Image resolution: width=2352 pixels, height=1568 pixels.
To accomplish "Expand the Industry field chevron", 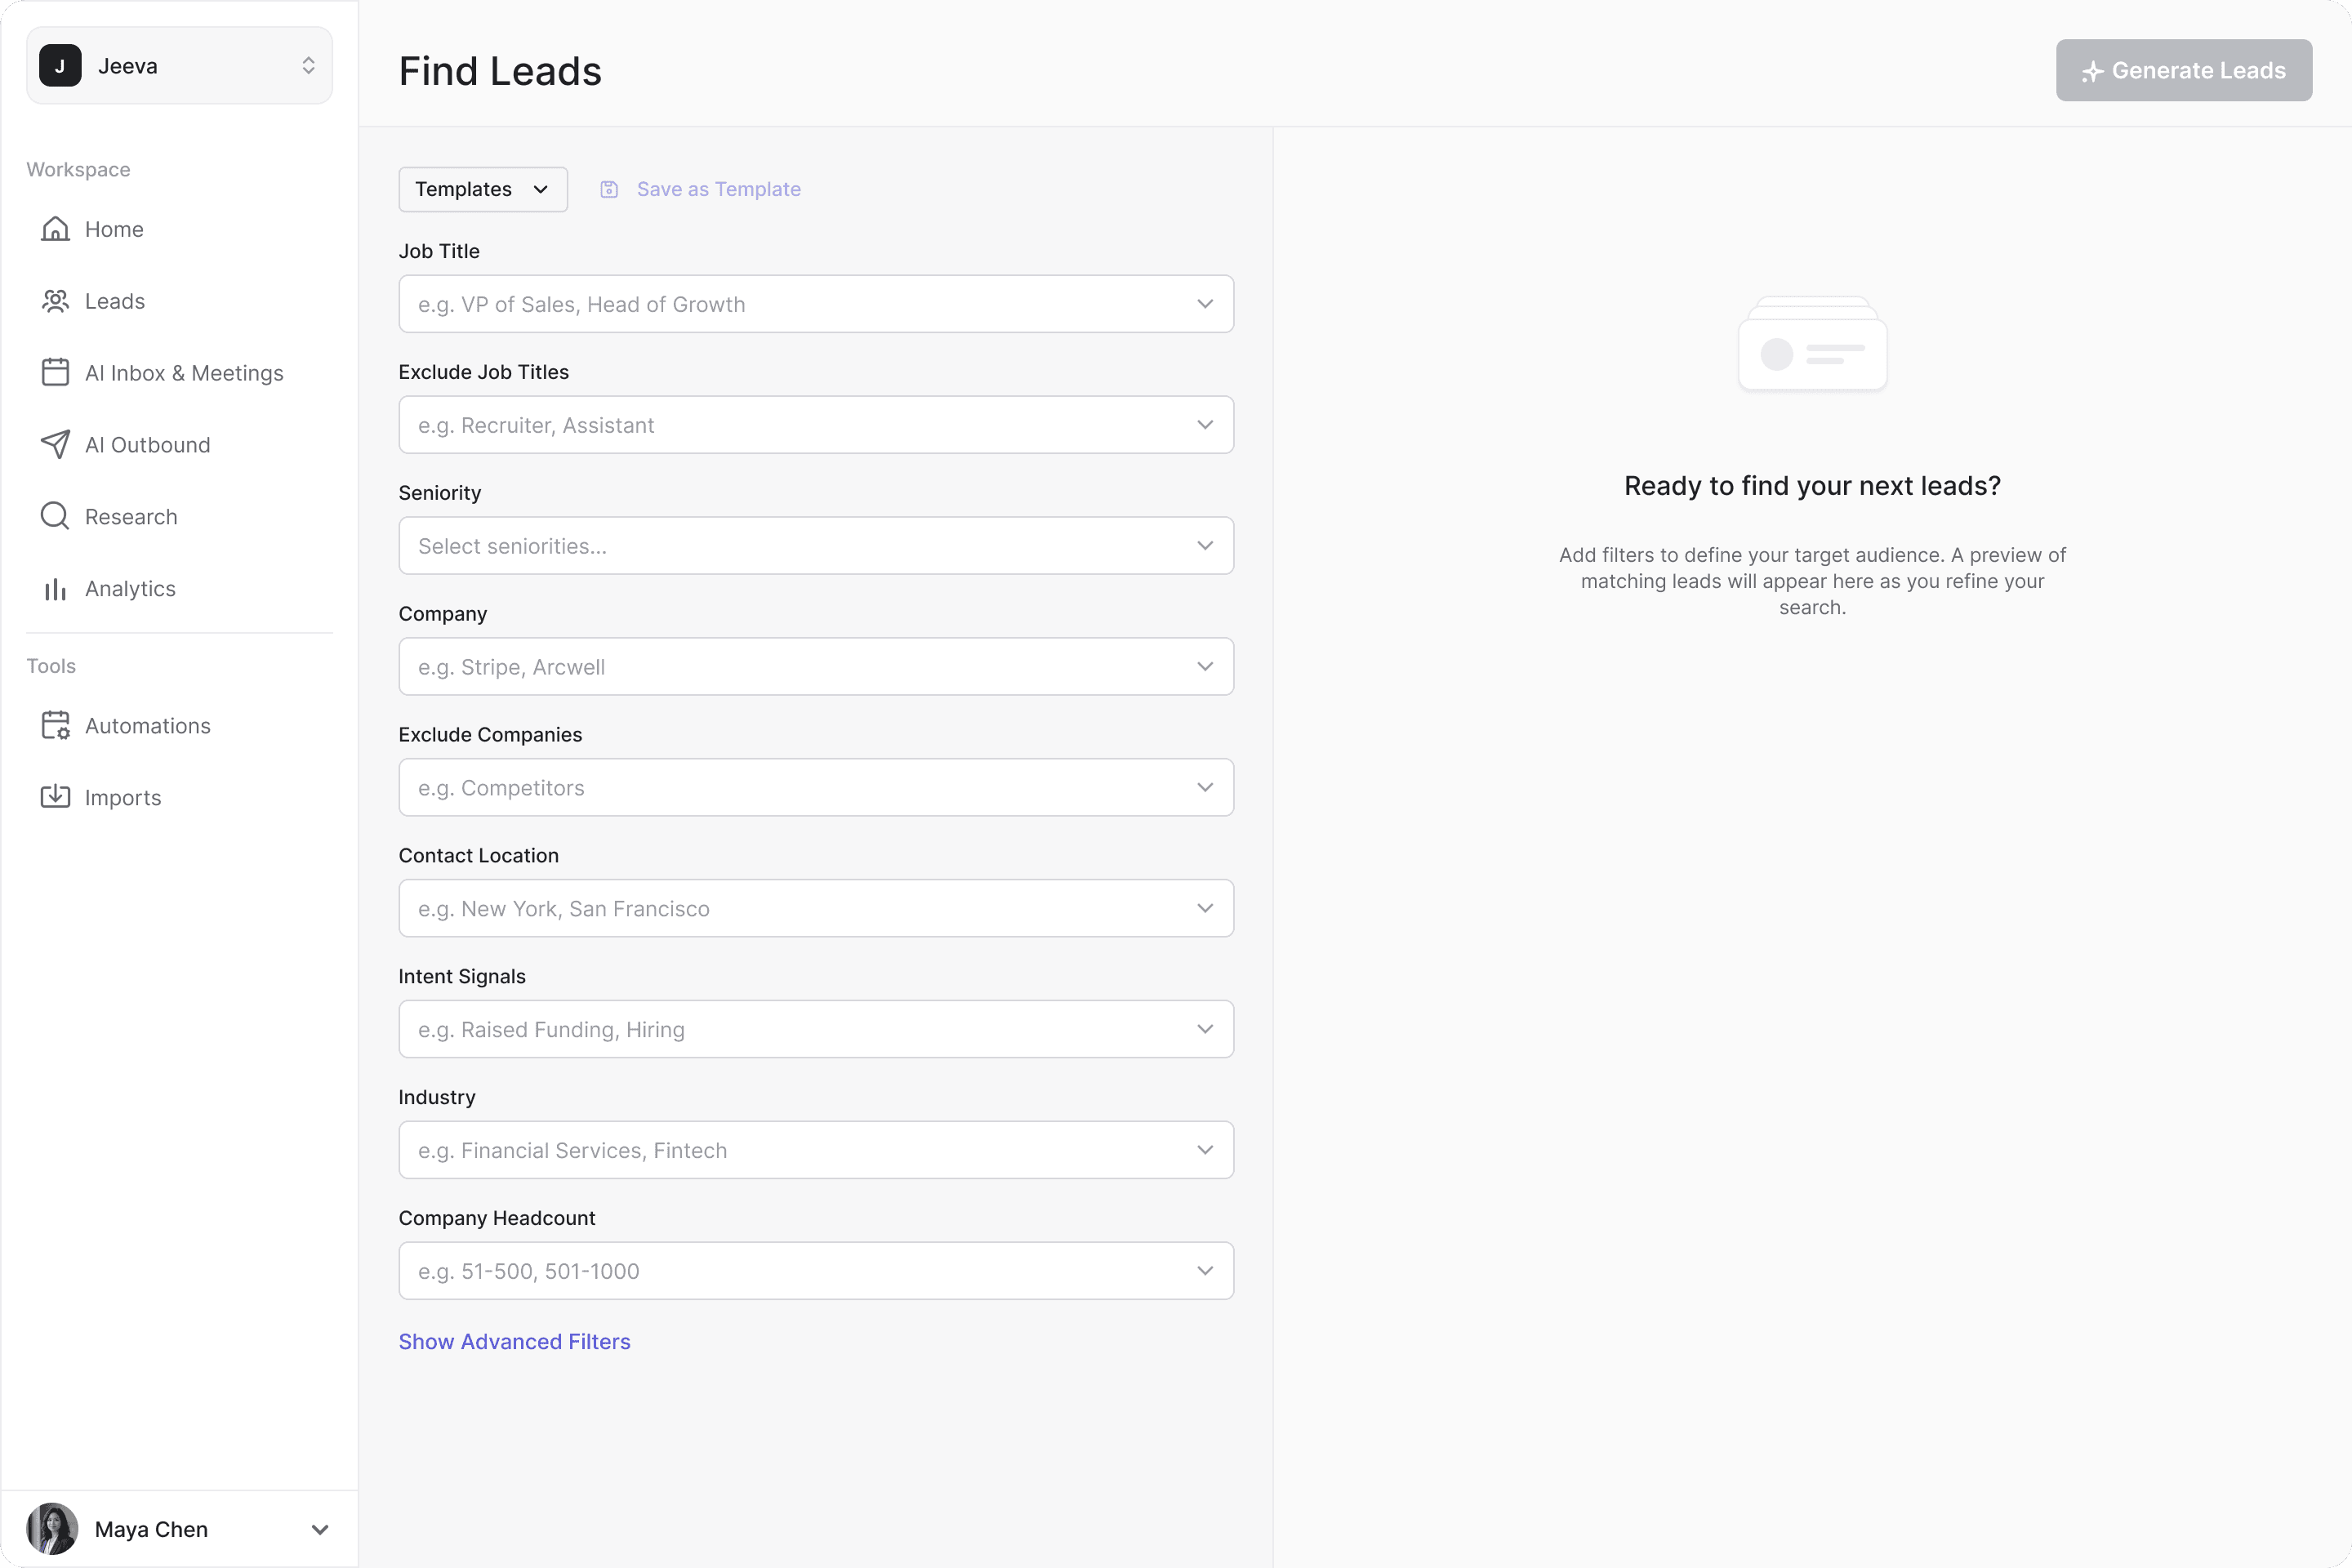I will tap(1205, 1150).
